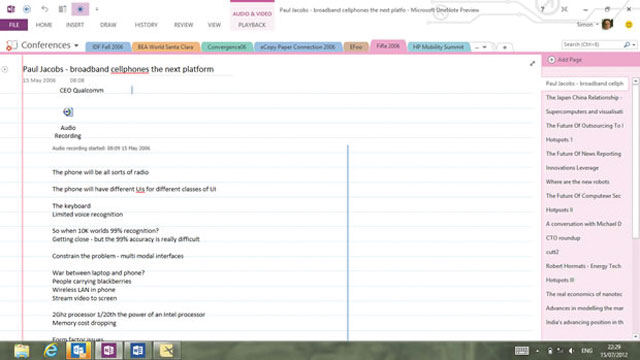The height and width of the screenshot is (360, 640).
Task: Click the smiley feedback icon
Action: 629,24
